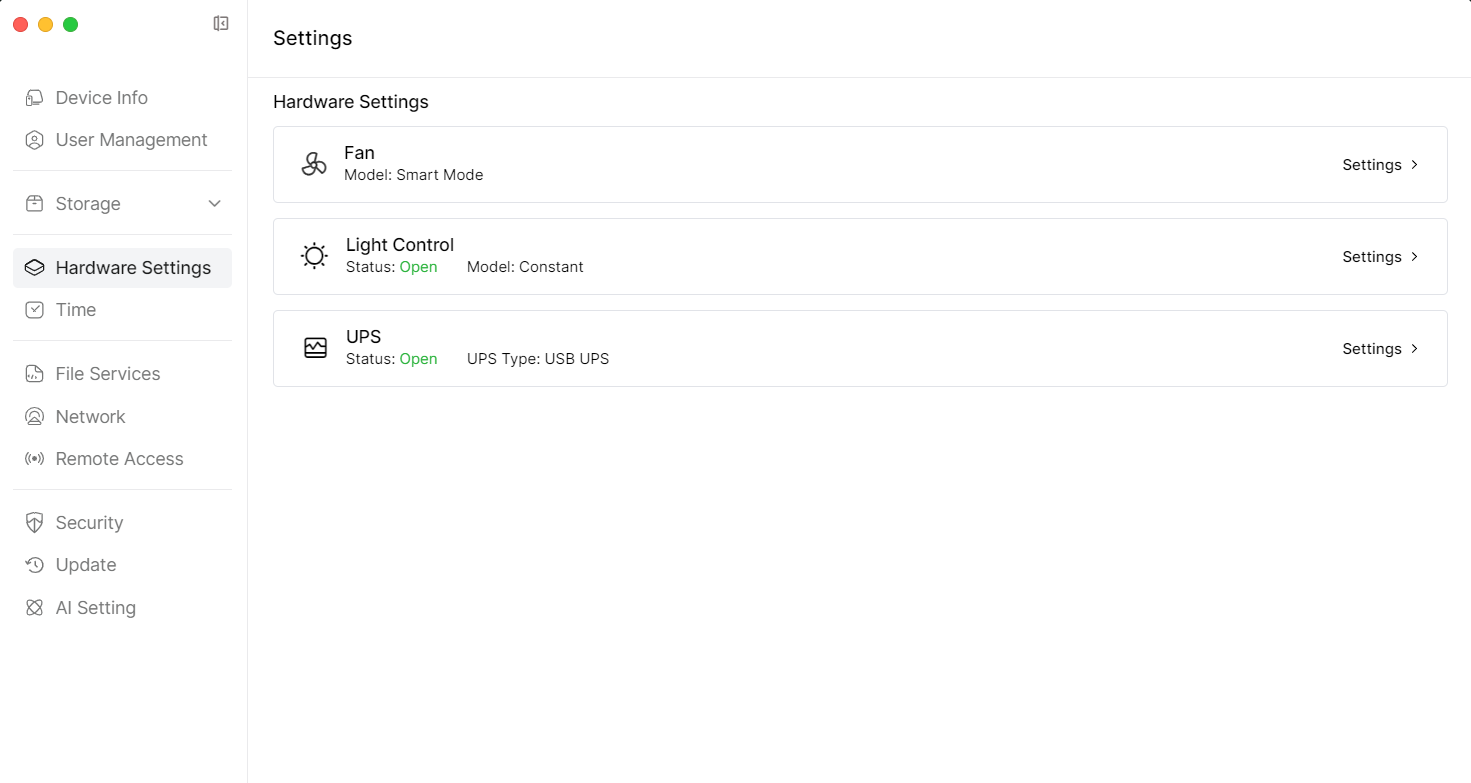Expand the Storage section chevron
This screenshot has height=783, width=1471.
(x=214, y=204)
